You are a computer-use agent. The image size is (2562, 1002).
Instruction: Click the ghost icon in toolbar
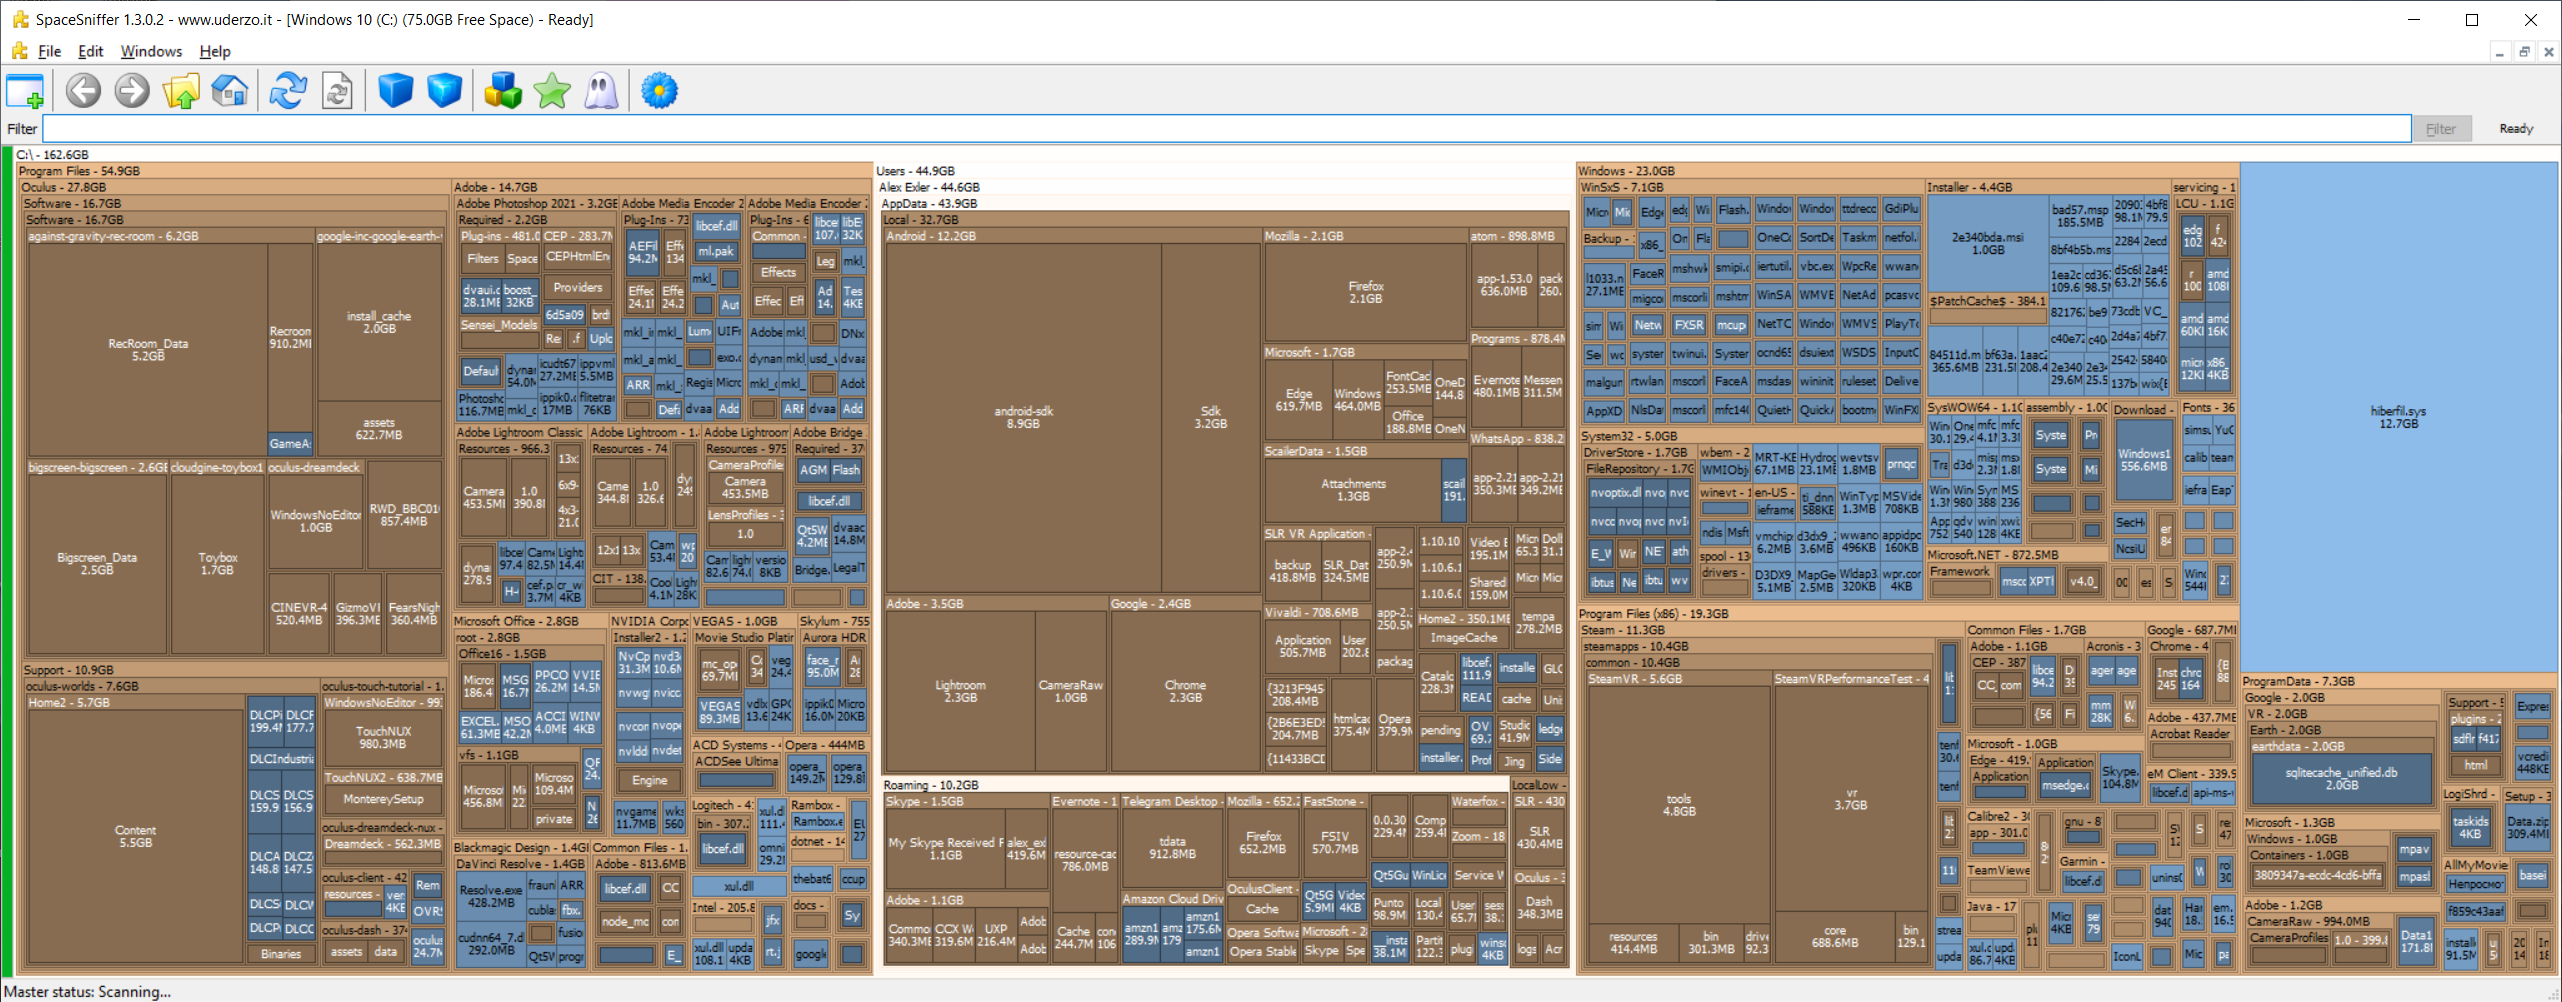(x=601, y=91)
